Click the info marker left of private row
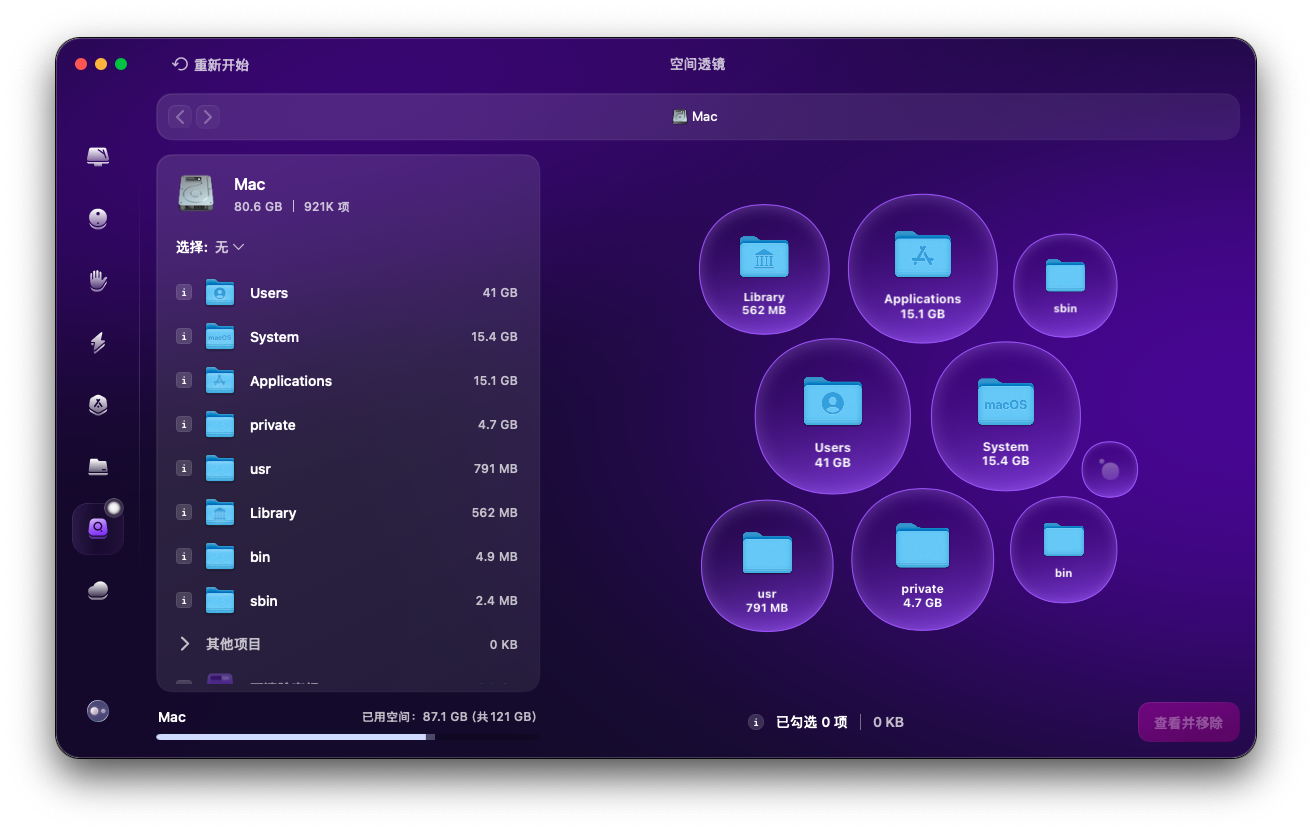1312x832 pixels. tap(184, 425)
